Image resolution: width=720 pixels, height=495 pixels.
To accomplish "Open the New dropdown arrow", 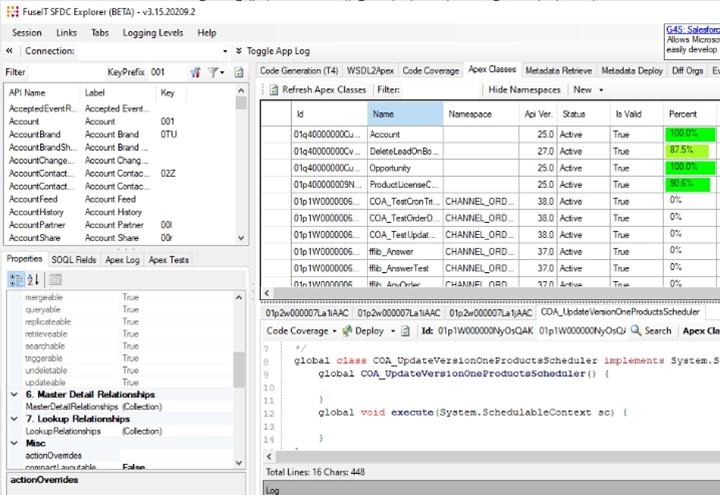I will pos(601,90).
